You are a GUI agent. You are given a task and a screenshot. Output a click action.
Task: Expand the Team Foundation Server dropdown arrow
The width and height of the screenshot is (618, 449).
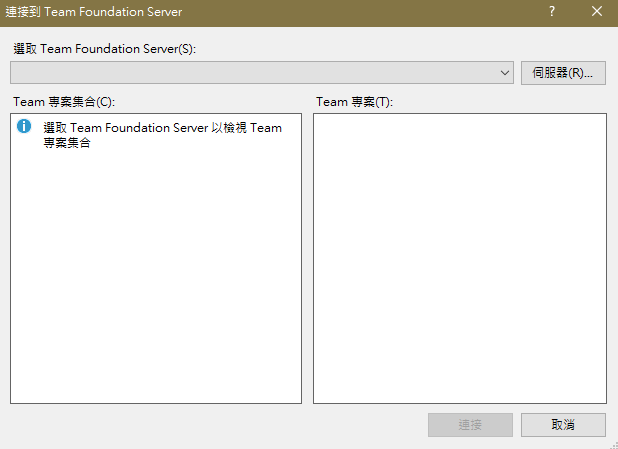pyautogui.click(x=506, y=73)
